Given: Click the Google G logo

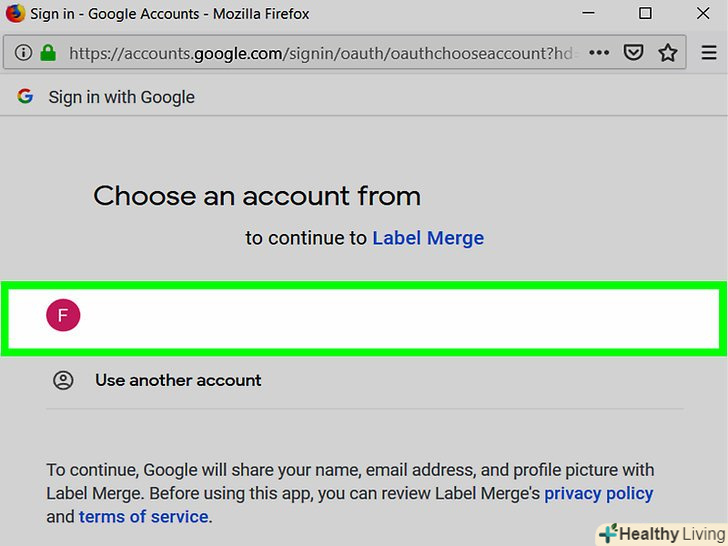Looking at the screenshot, I should [26, 97].
